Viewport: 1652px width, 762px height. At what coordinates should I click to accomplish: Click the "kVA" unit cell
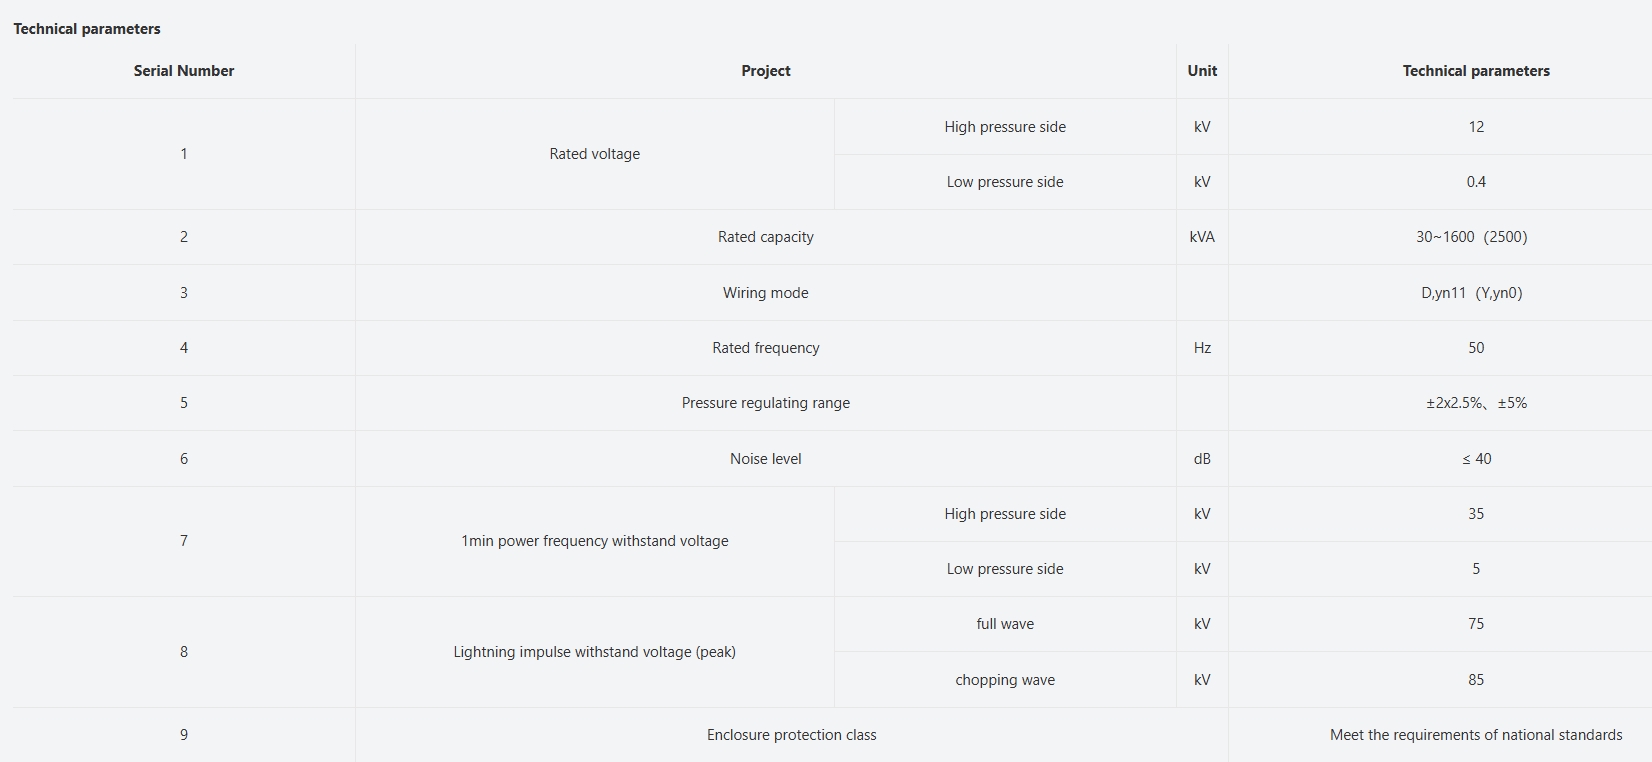tap(1202, 237)
